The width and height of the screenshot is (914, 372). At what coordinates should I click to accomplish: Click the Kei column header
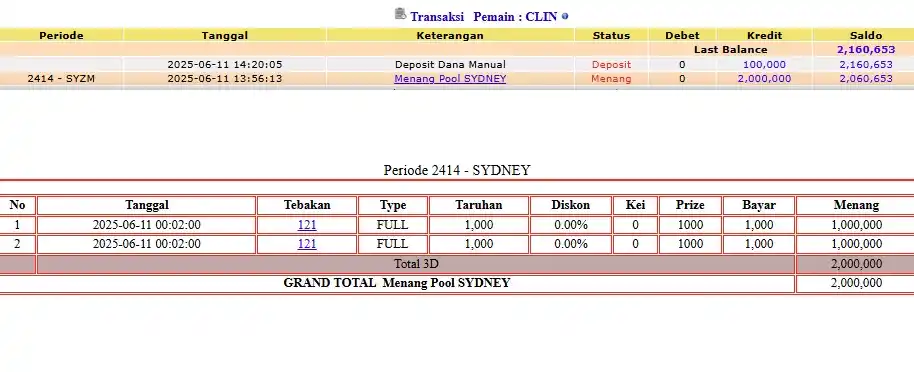[x=635, y=205]
